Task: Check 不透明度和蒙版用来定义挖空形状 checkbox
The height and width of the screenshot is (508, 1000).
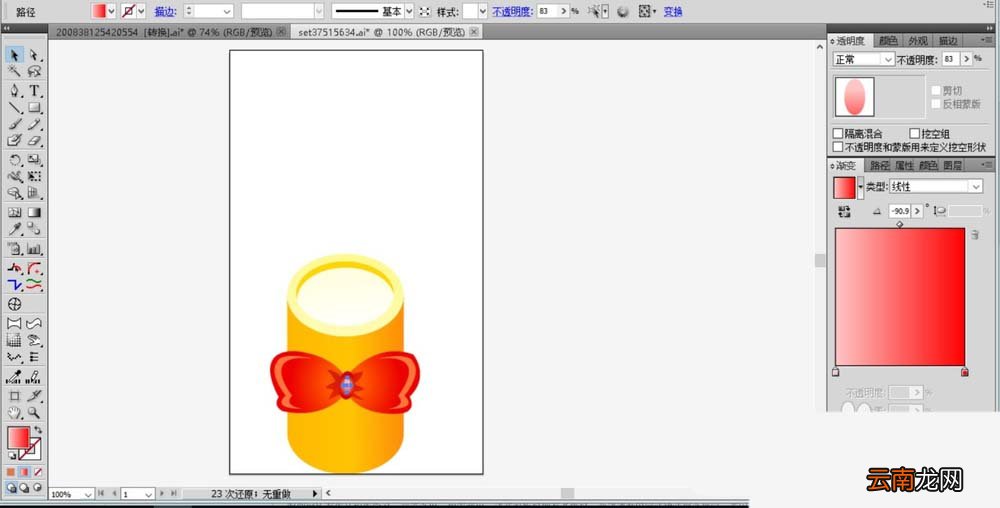Action: [838, 147]
